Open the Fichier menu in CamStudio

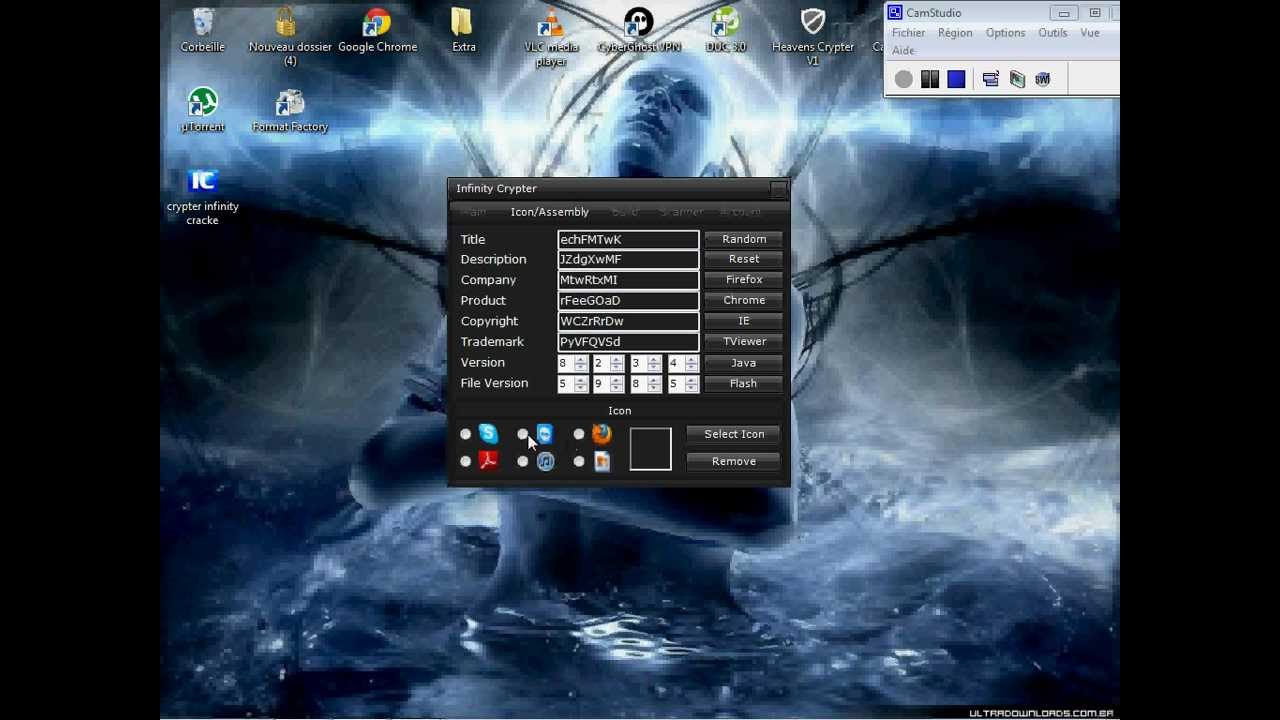click(x=908, y=33)
